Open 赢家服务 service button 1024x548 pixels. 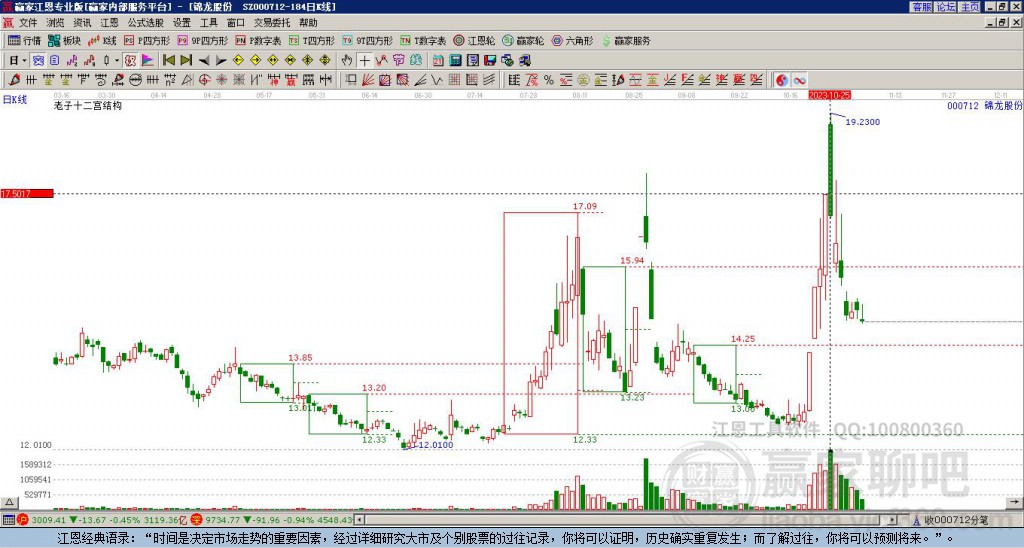(626, 40)
